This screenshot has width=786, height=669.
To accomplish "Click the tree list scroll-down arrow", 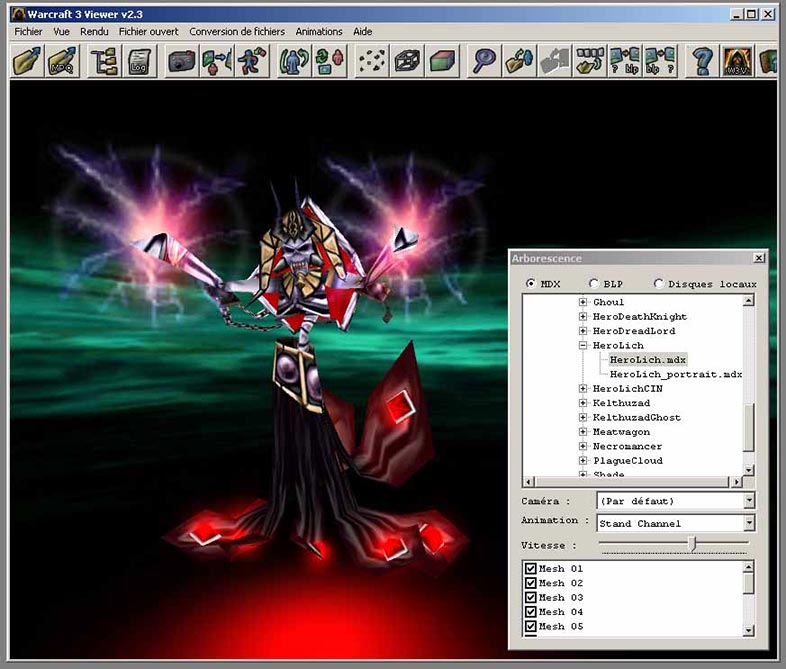I will tap(748, 470).
